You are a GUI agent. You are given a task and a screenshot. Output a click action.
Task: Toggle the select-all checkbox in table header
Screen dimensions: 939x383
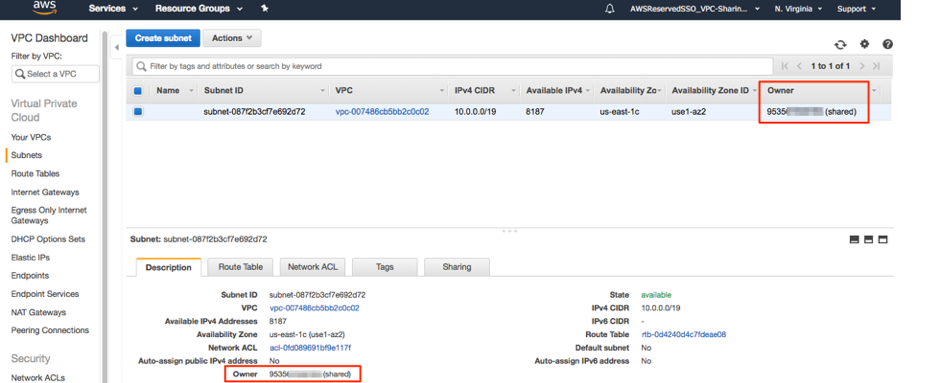(x=138, y=91)
